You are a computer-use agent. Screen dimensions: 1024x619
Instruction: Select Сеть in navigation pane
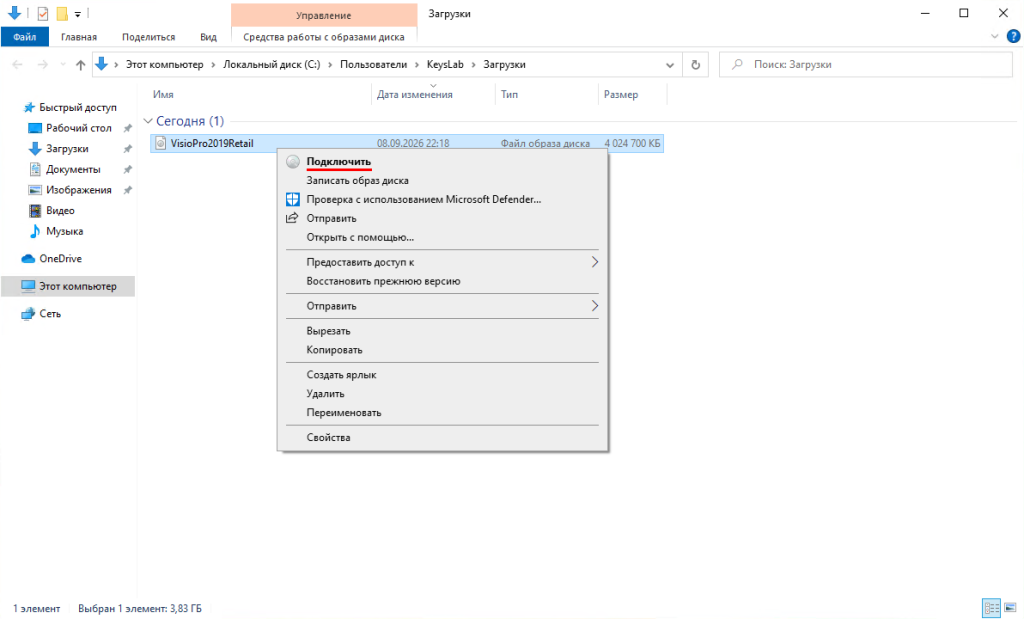(50, 313)
